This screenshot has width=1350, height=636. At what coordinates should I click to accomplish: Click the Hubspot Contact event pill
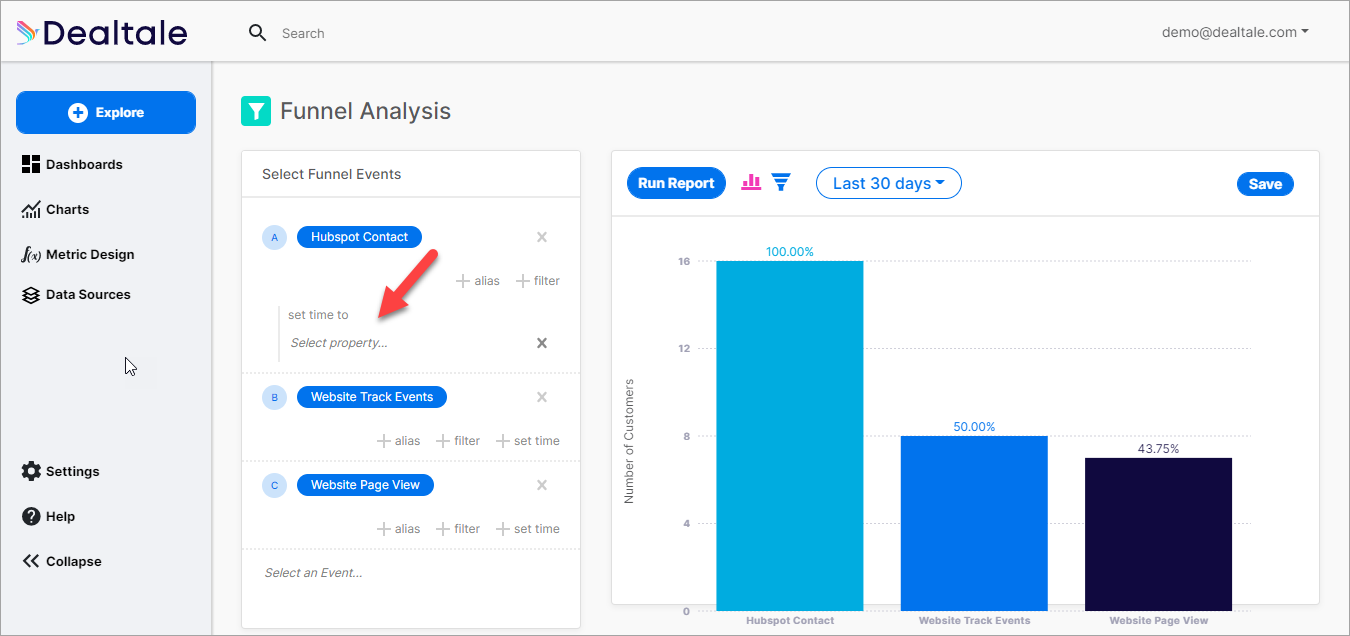click(359, 237)
